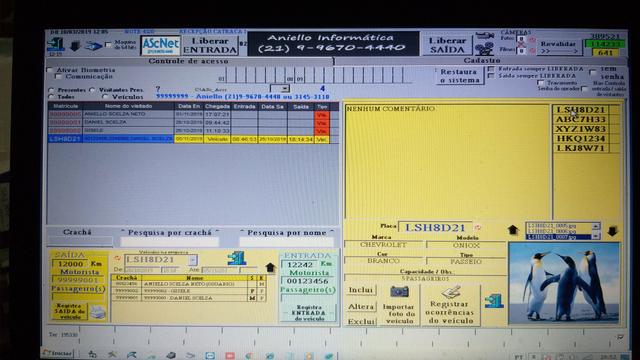Click the Placa field showing LSH8D21
The width and height of the screenshot is (640, 360).
[436, 228]
